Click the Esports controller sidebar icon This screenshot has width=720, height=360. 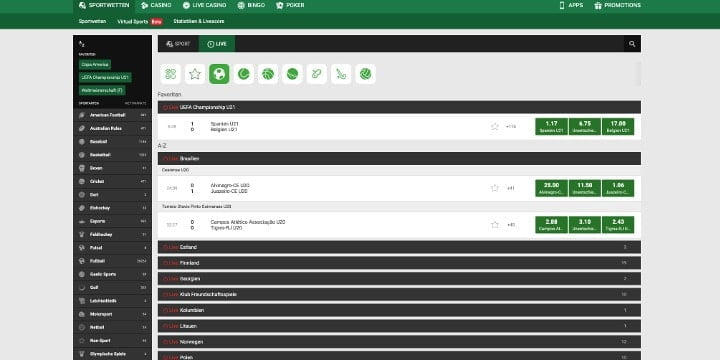tap(82, 221)
